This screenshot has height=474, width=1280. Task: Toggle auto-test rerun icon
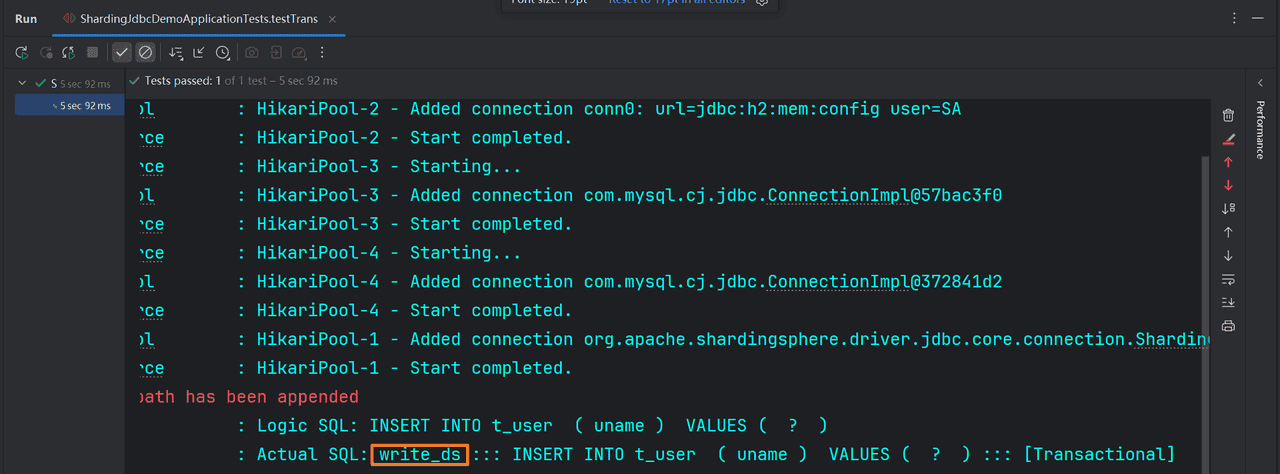[x=69, y=52]
